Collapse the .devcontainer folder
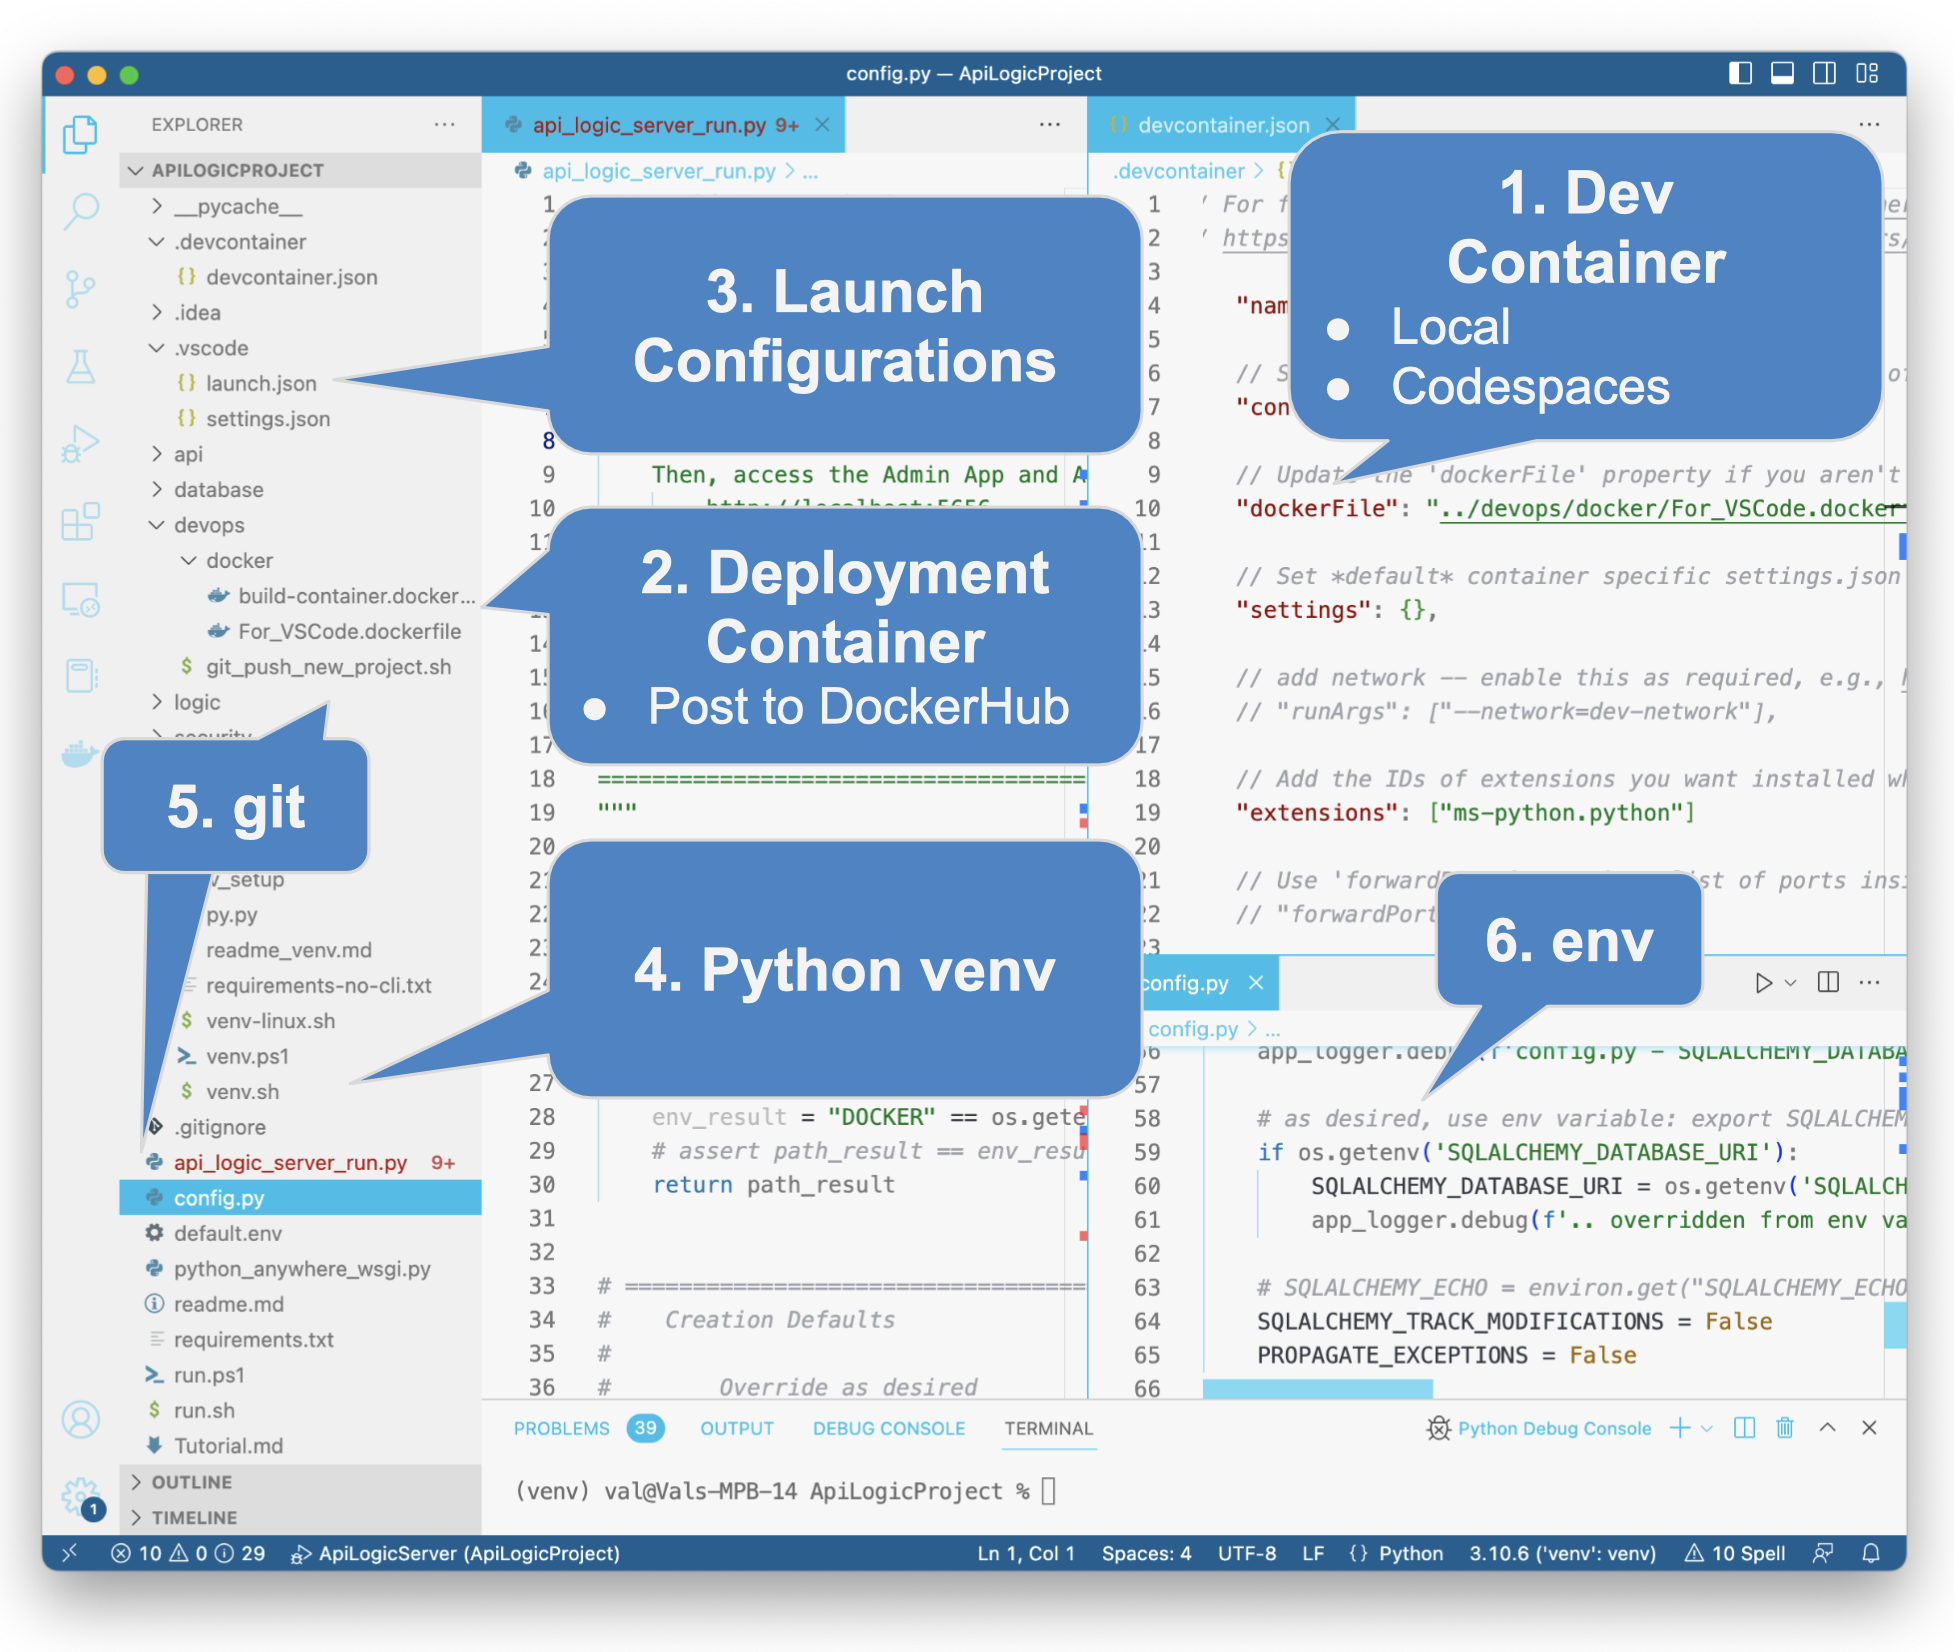Viewport: 1954px width, 1652px height. pyautogui.click(x=300, y=241)
